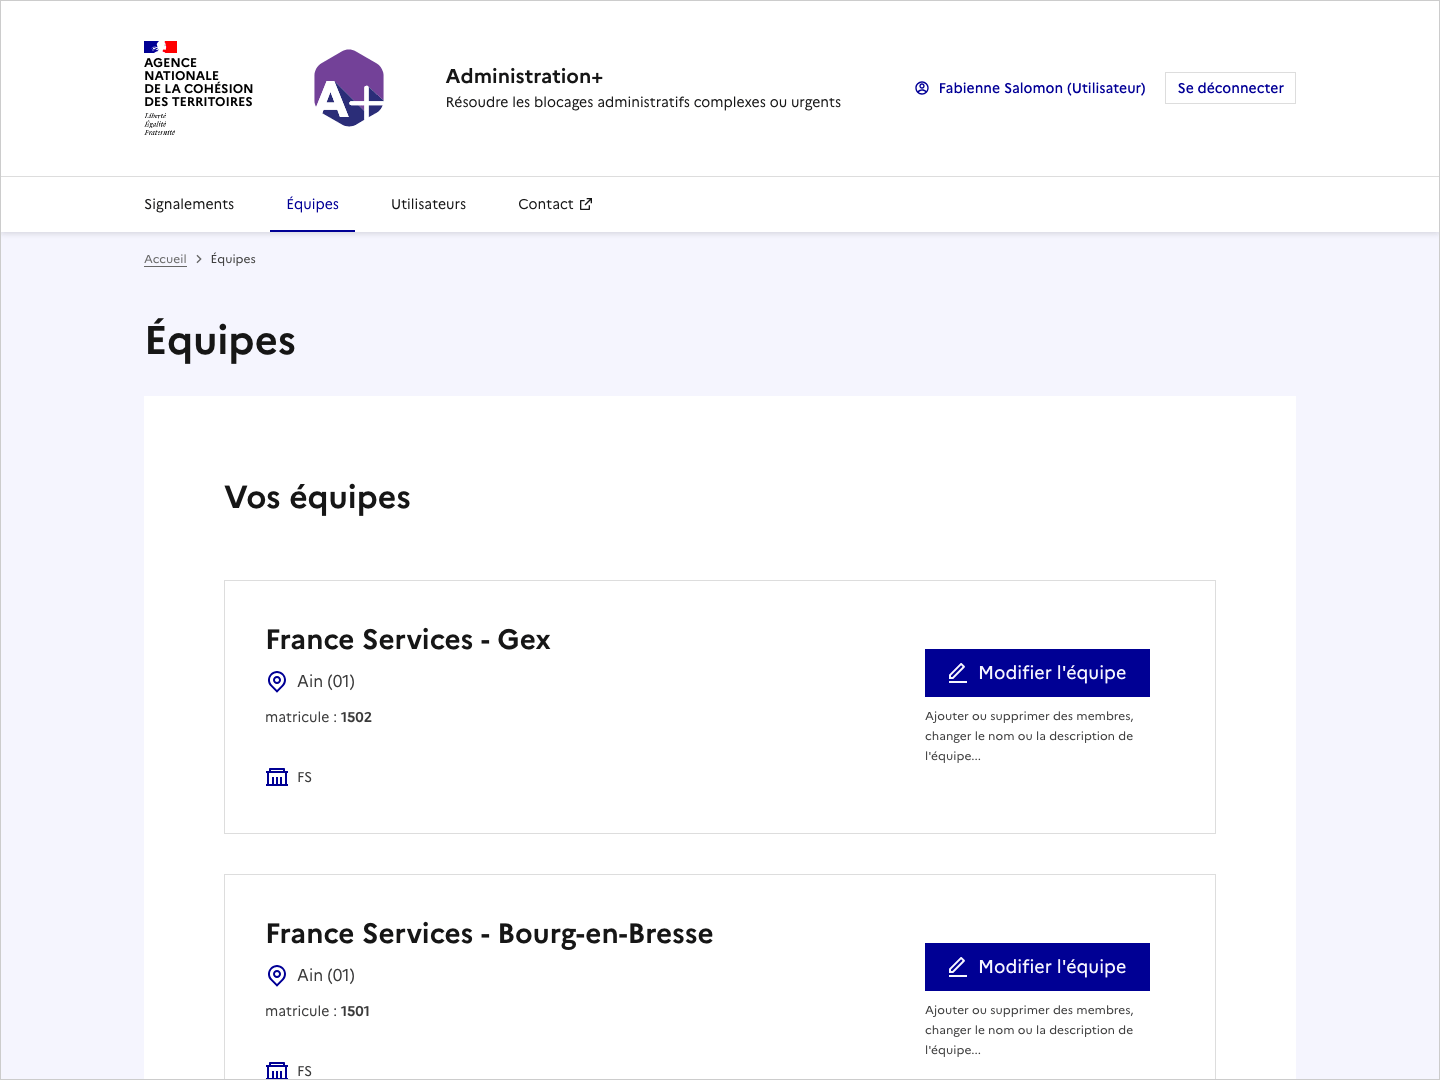Click the FS building icon under matricule 1502
The height and width of the screenshot is (1080, 1440).
click(277, 777)
